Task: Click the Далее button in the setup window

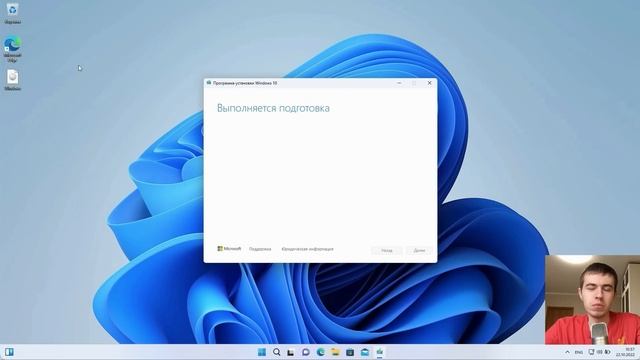Action: pyautogui.click(x=419, y=250)
